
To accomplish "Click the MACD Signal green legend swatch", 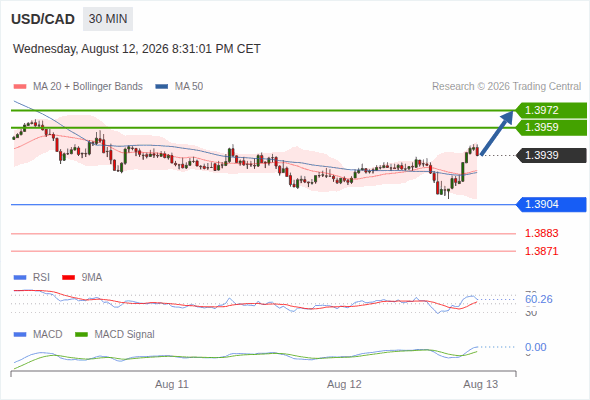I will click(x=81, y=335).
